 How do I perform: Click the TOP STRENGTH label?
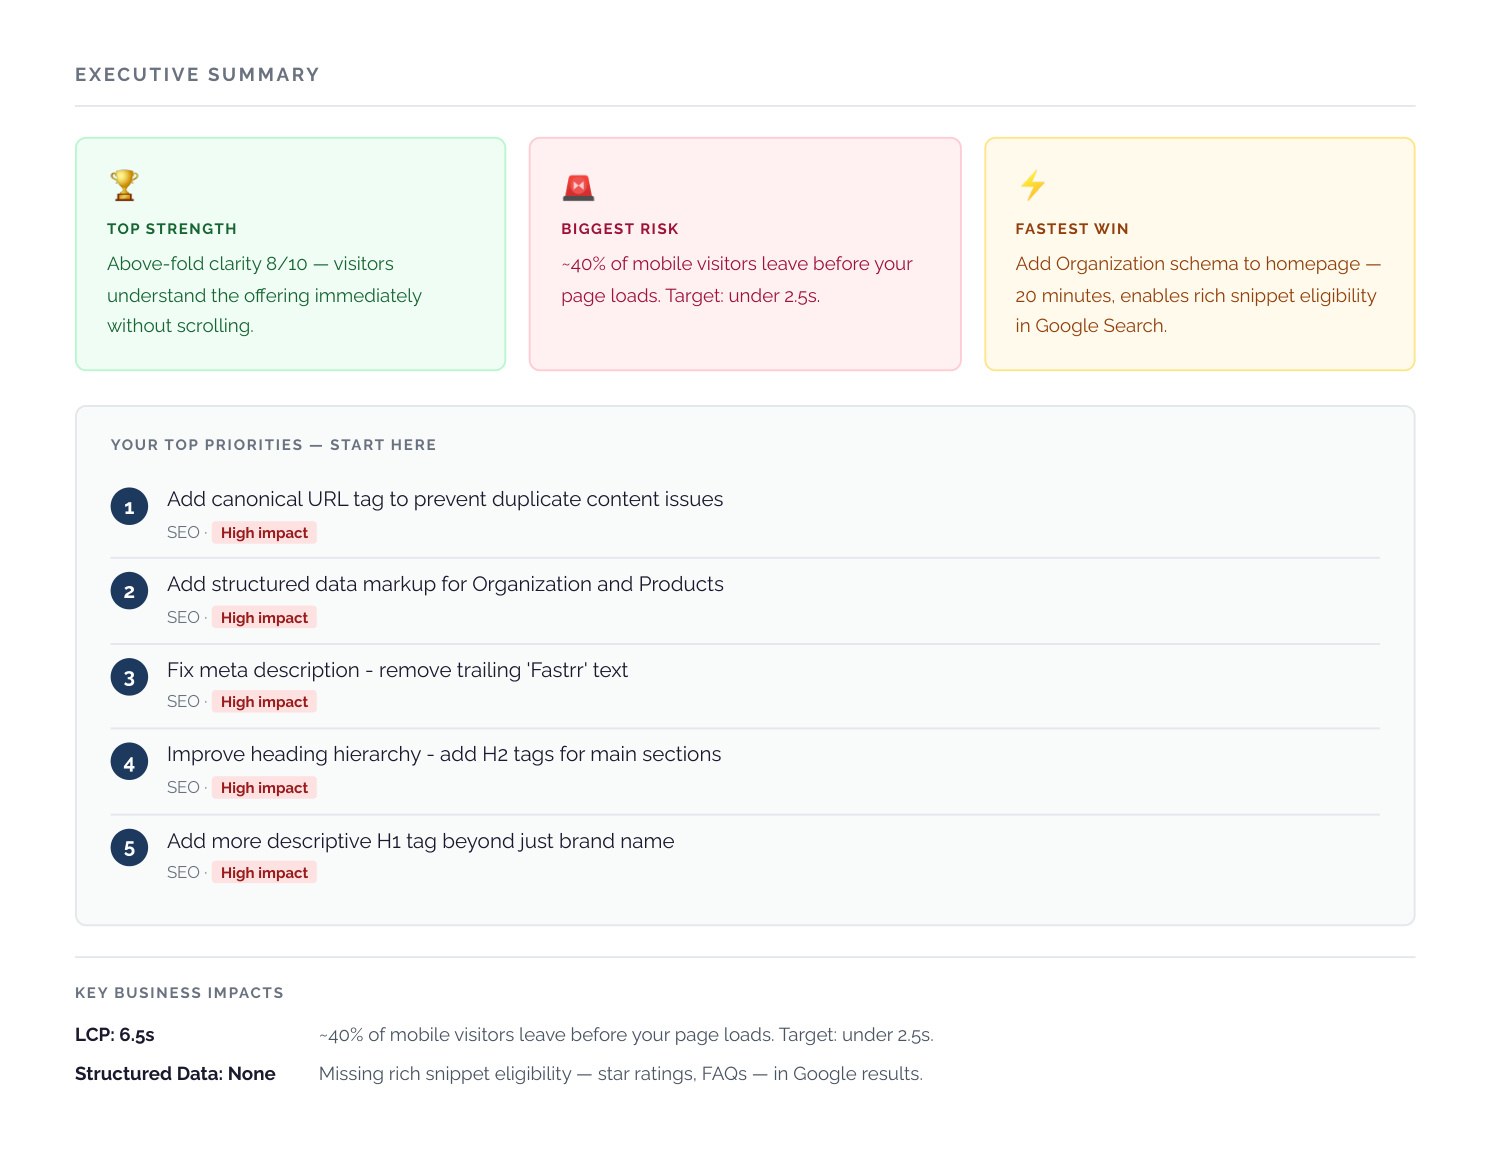[172, 229]
